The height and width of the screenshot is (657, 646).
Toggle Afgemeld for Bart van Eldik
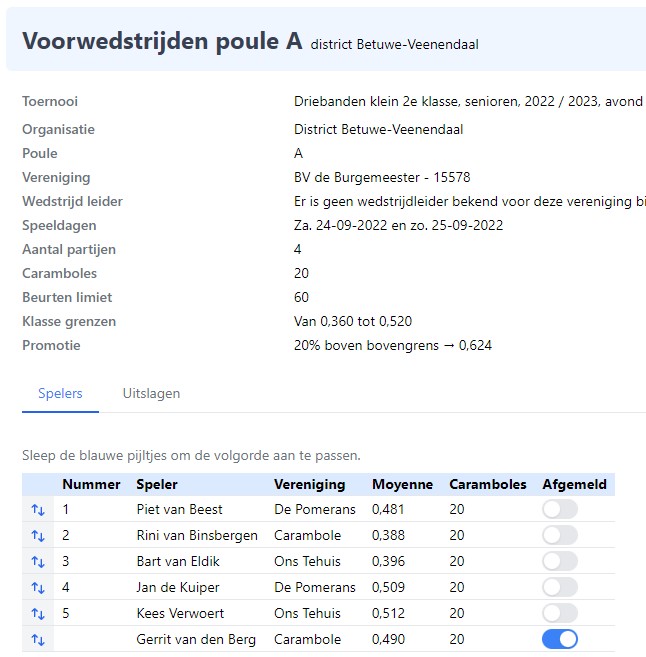[560, 561]
